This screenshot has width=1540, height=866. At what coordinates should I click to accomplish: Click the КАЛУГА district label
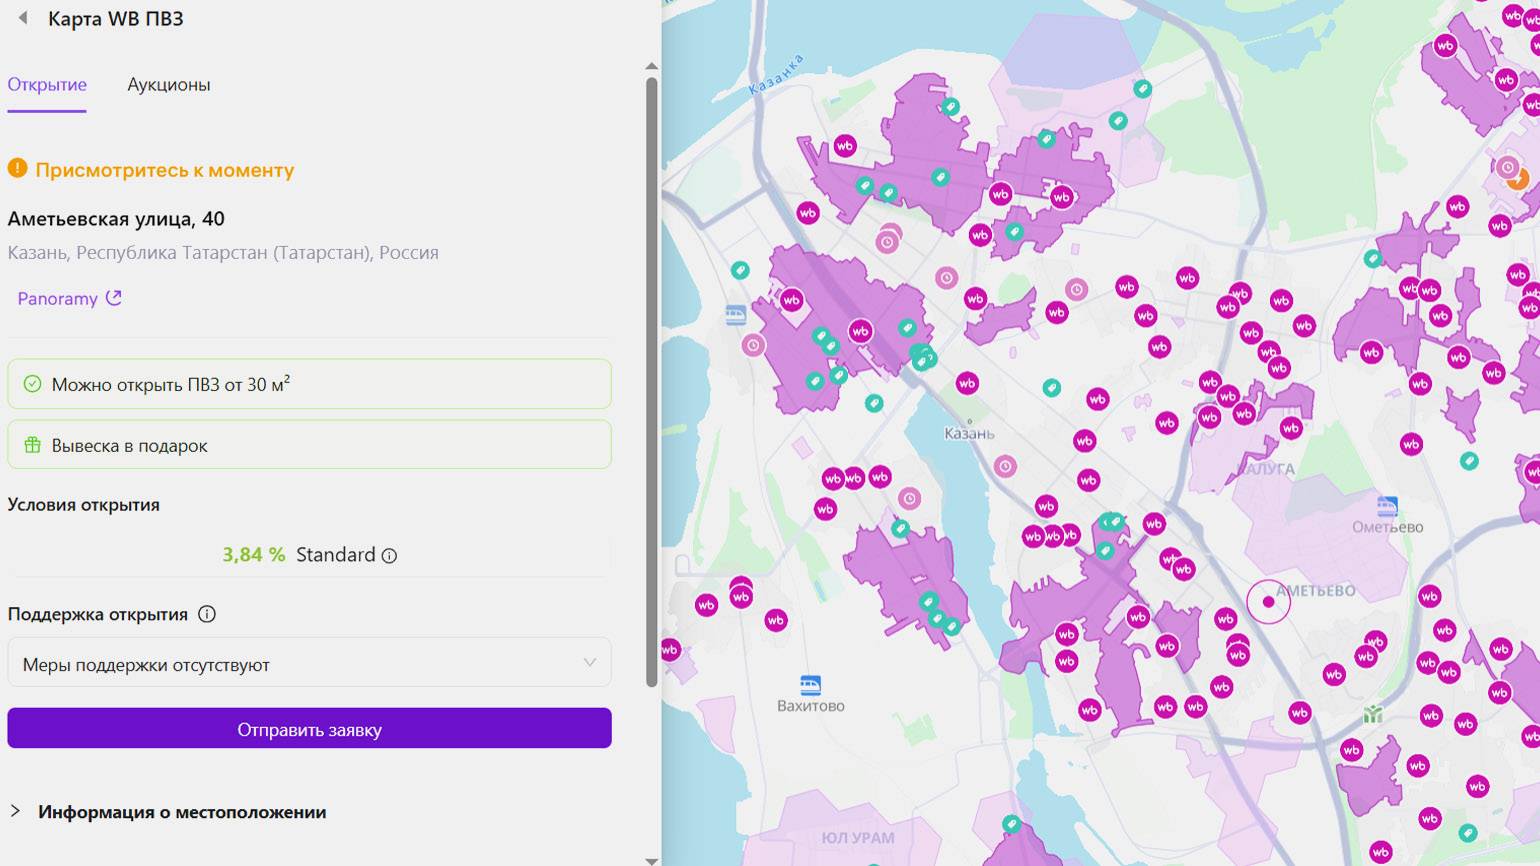click(x=1266, y=469)
